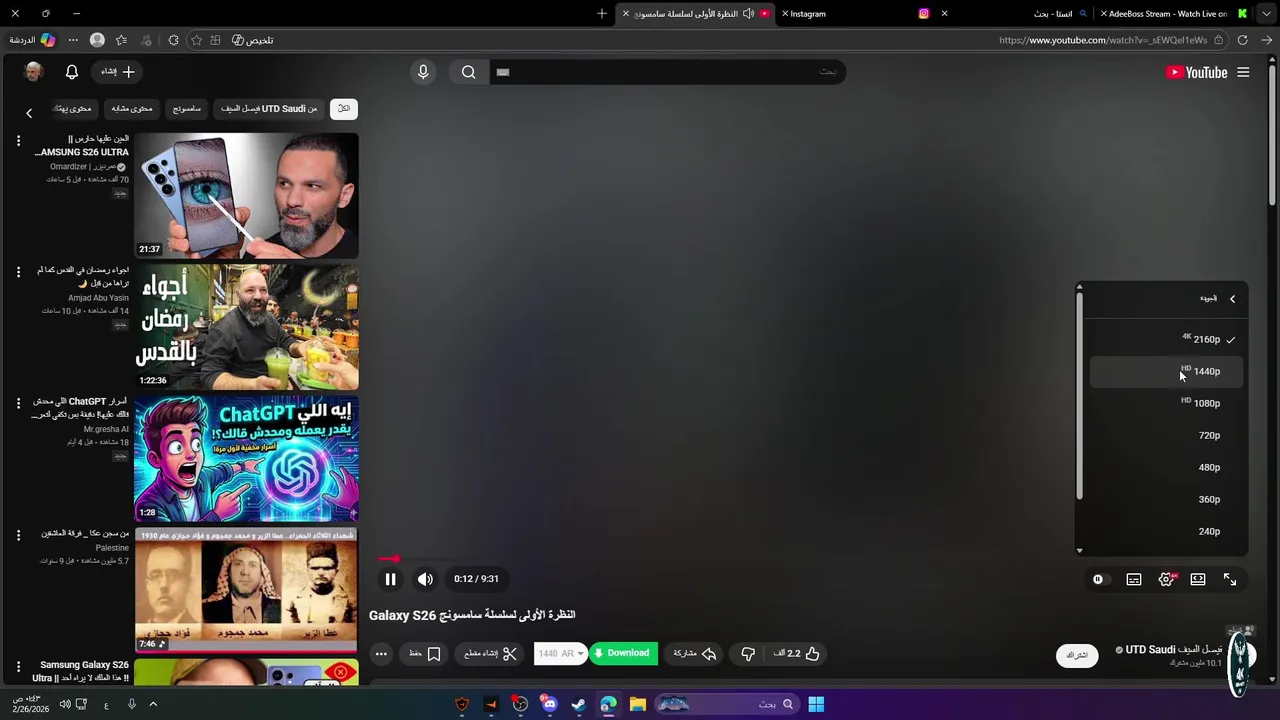This screenshot has width=1280, height=720.
Task: Open the Samsung S26 Ultra 21:37 thumbnail
Action: tap(246, 196)
